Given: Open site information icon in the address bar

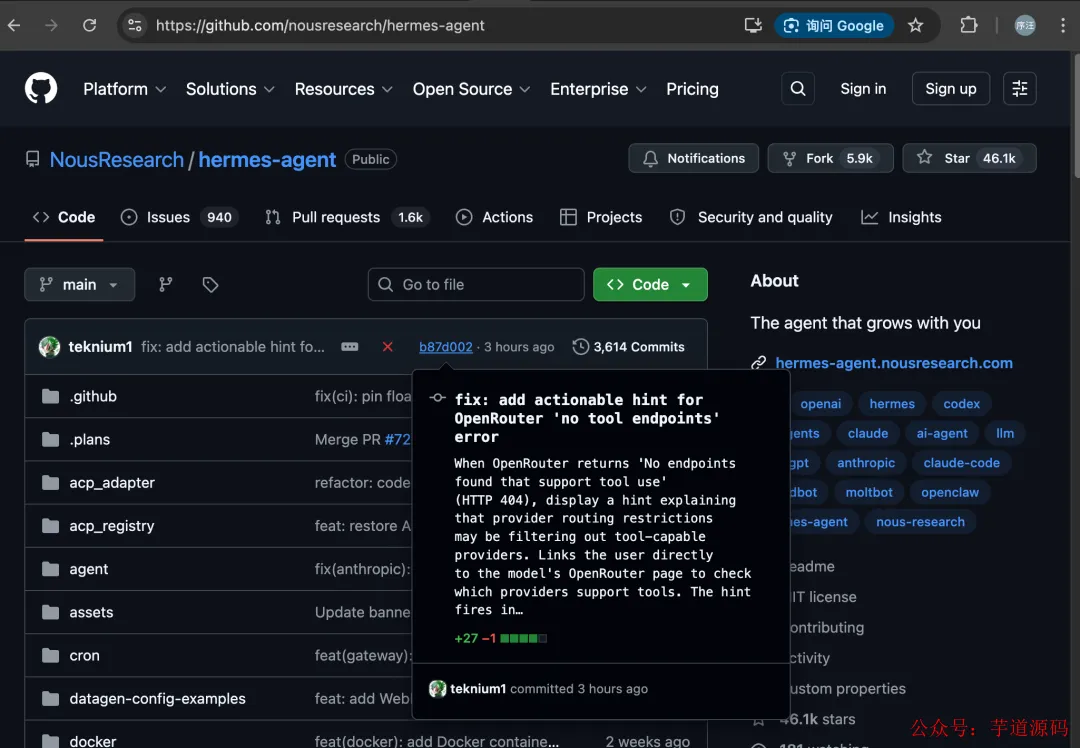Looking at the screenshot, I should (x=135, y=25).
